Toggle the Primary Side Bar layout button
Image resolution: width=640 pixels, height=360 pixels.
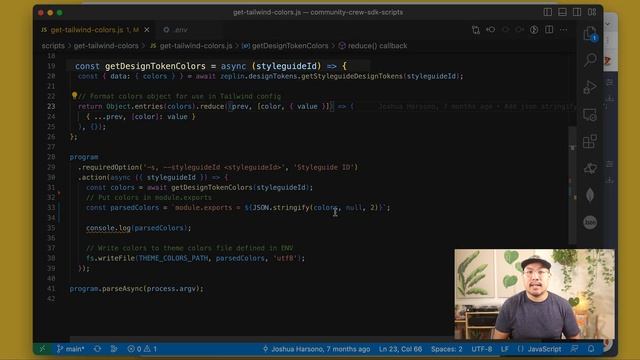coord(548,12)
